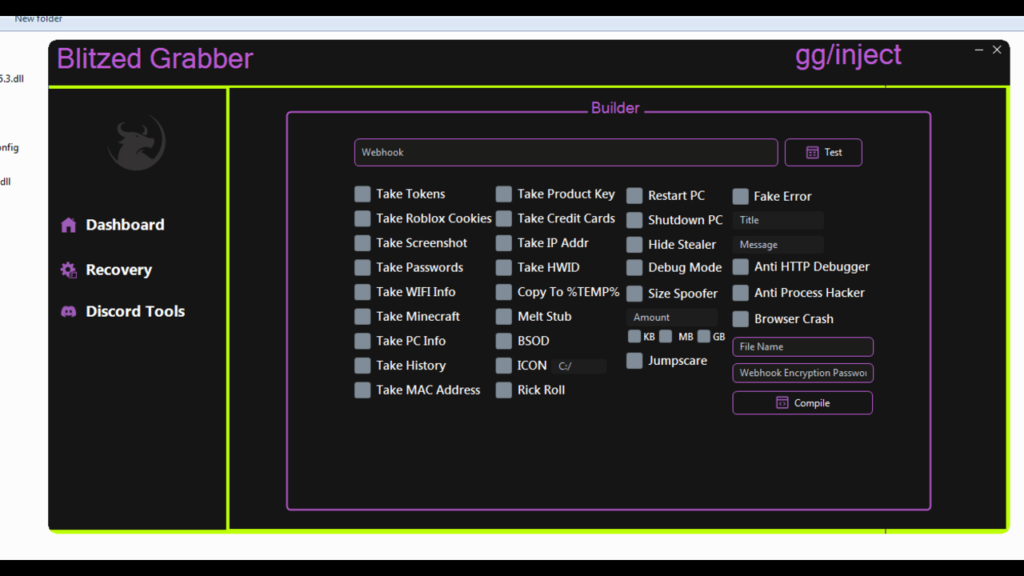This screenshot has height=576, width=1024.
Task: Toggle the Take HWID checkbox
Action: (504, 267)
